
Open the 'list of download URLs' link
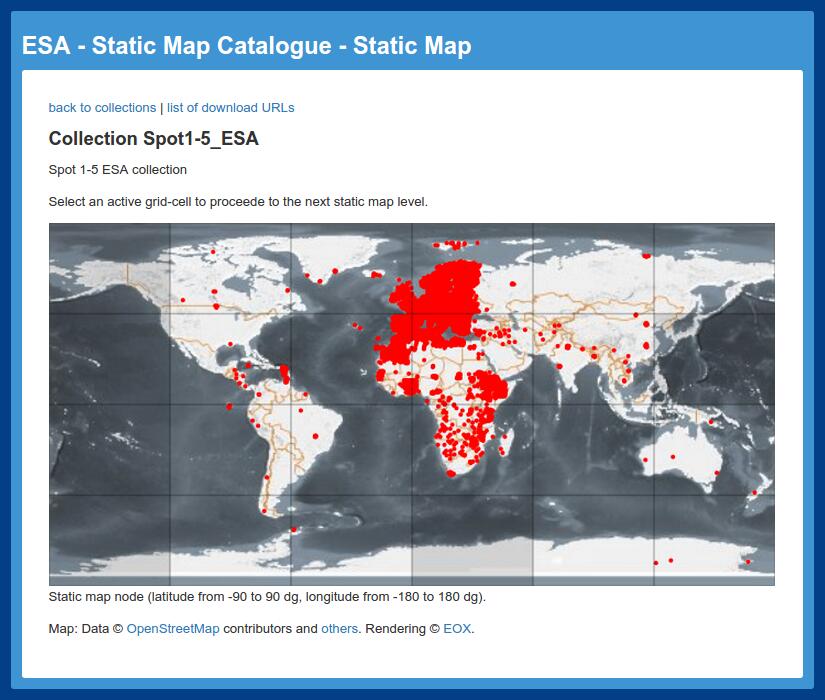pos(230,107)
